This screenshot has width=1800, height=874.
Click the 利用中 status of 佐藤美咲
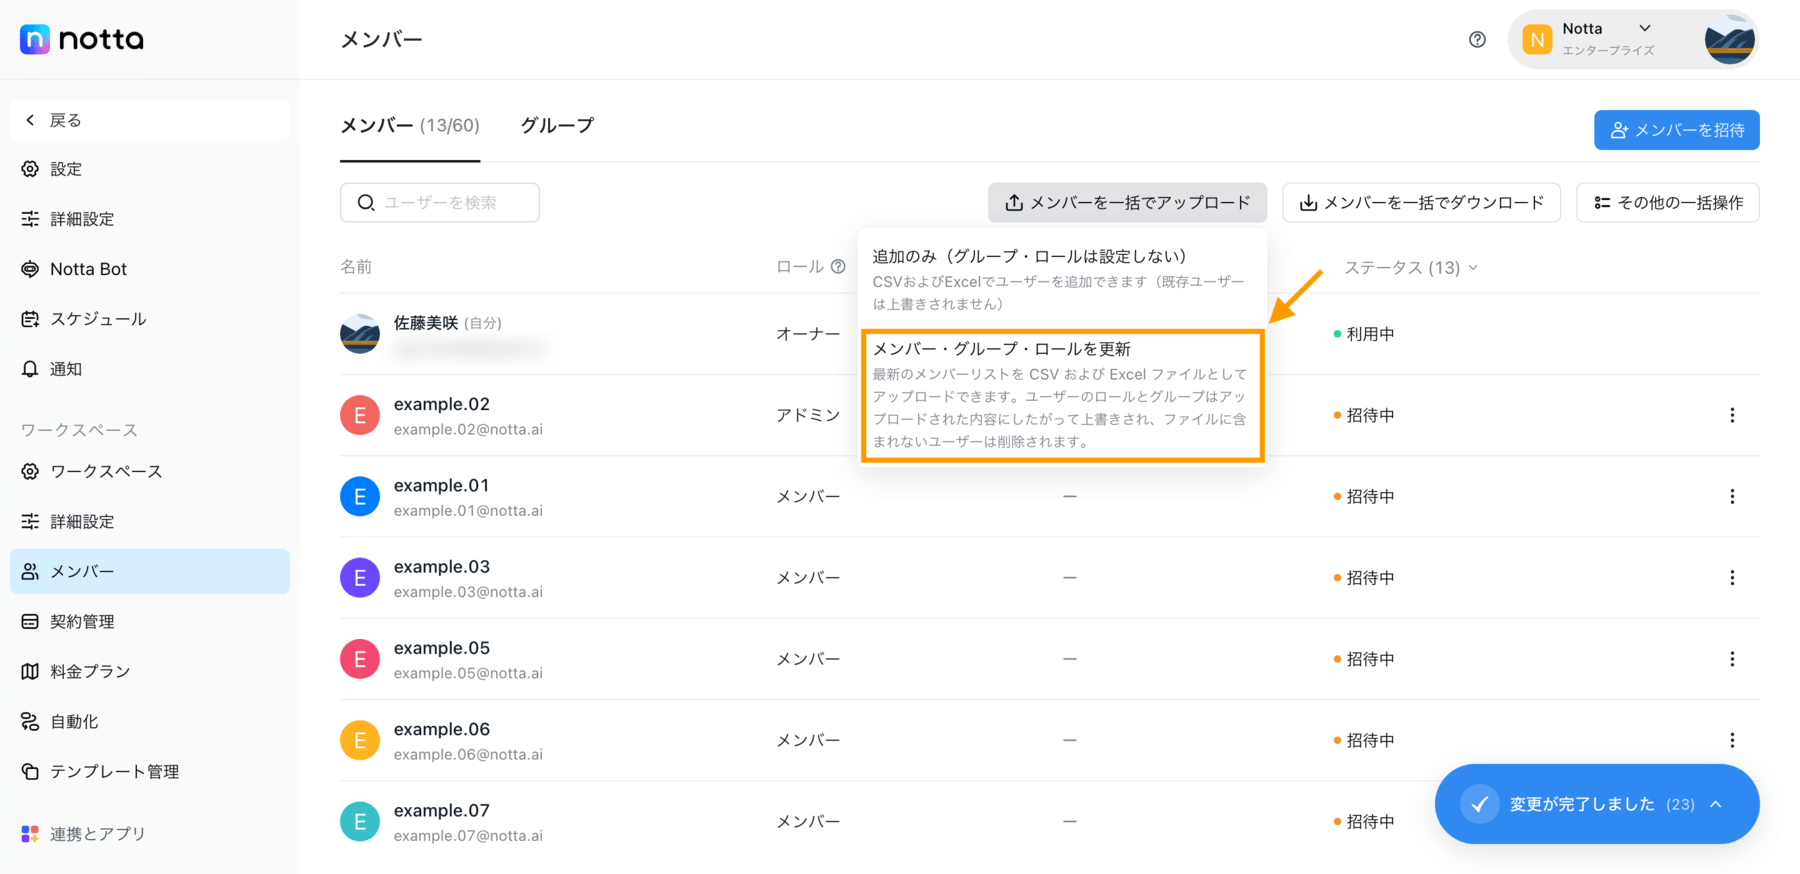1364,334
